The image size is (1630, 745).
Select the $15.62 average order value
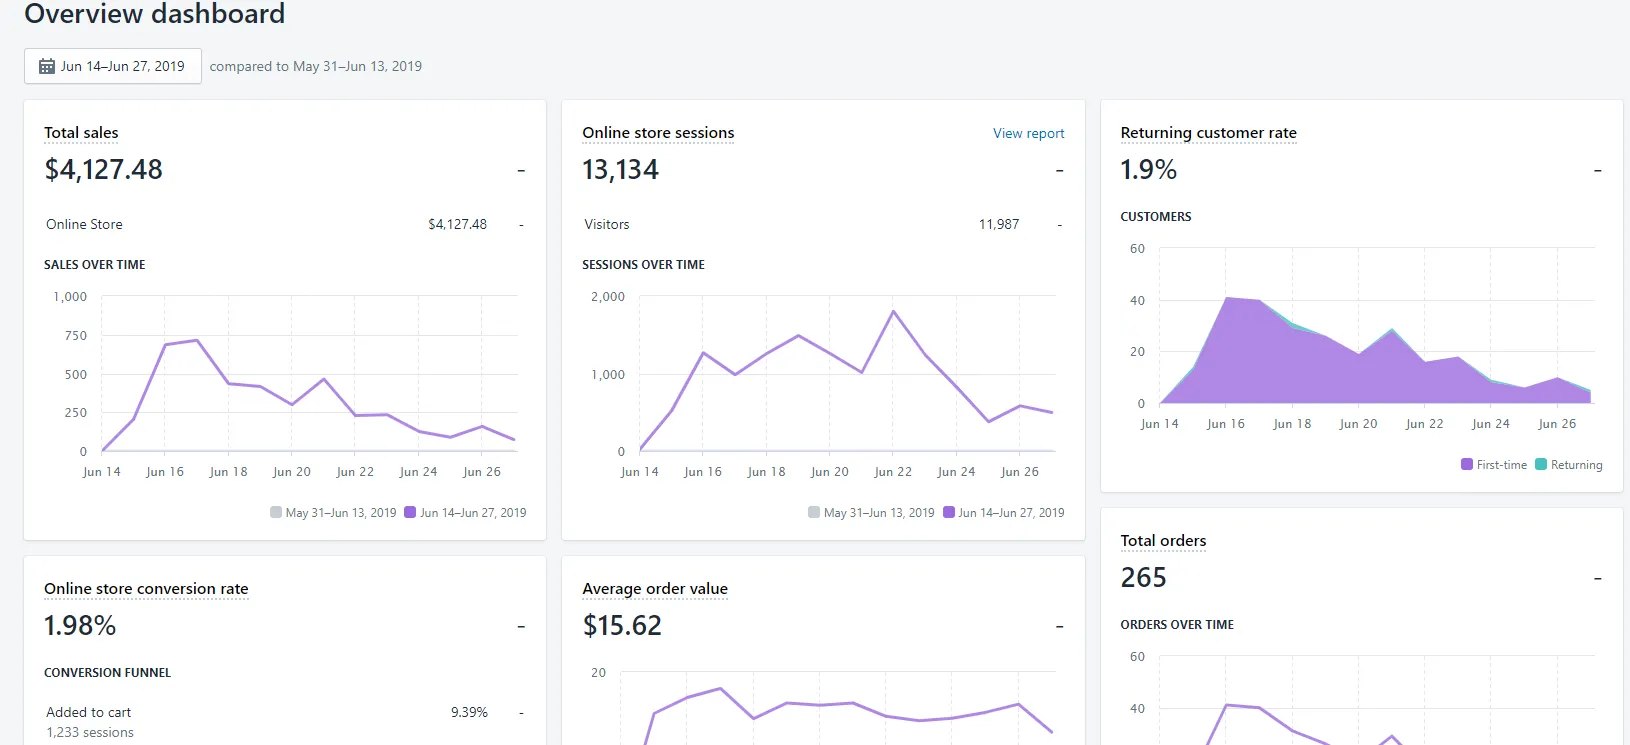622,626
